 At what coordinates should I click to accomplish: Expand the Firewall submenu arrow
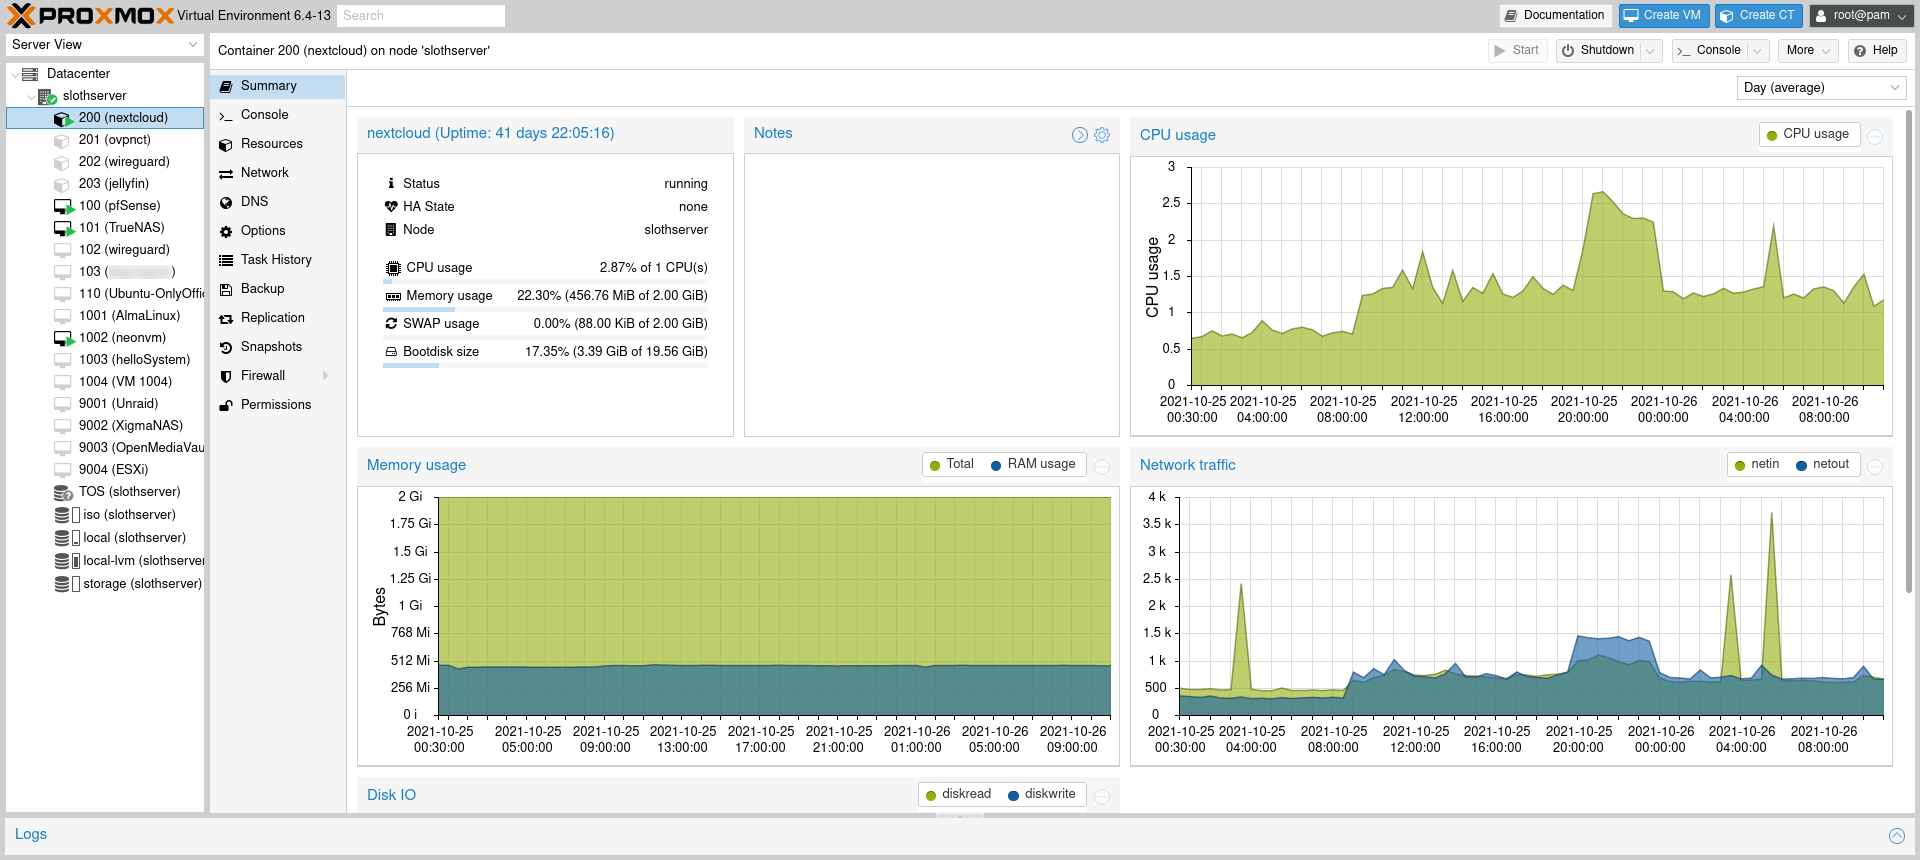pyautogui.click(x=326, y=376)
